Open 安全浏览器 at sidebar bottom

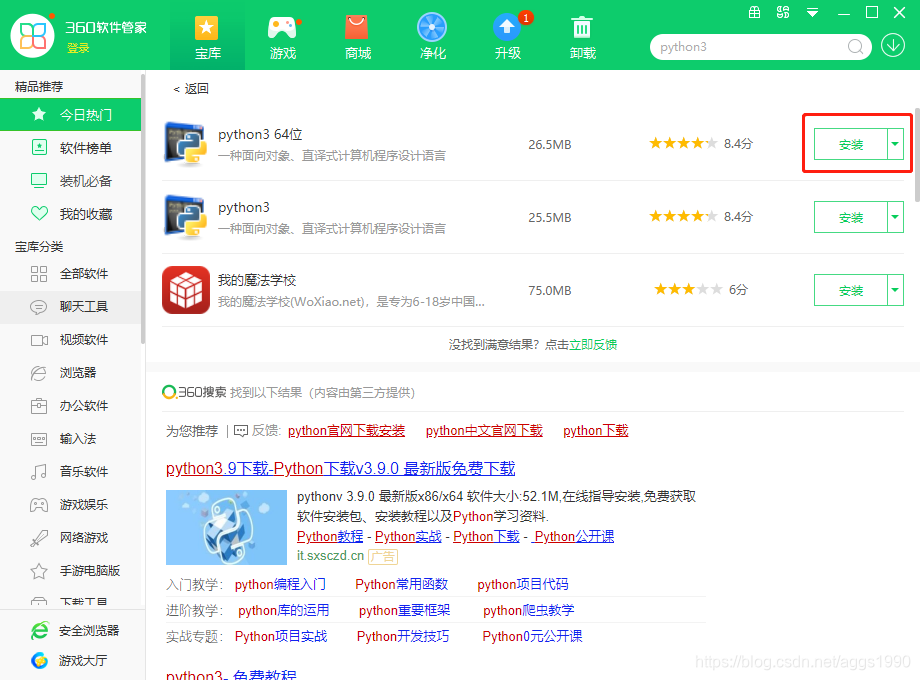[75, 631]
